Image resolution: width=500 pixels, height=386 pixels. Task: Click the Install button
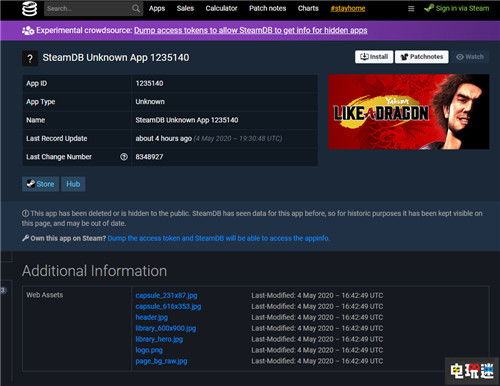(x=374, y=57)
